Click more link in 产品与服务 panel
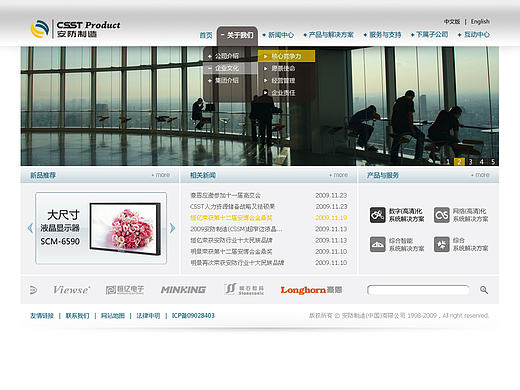The width and height of the screenshot is (520, 390). coord(480,175)
